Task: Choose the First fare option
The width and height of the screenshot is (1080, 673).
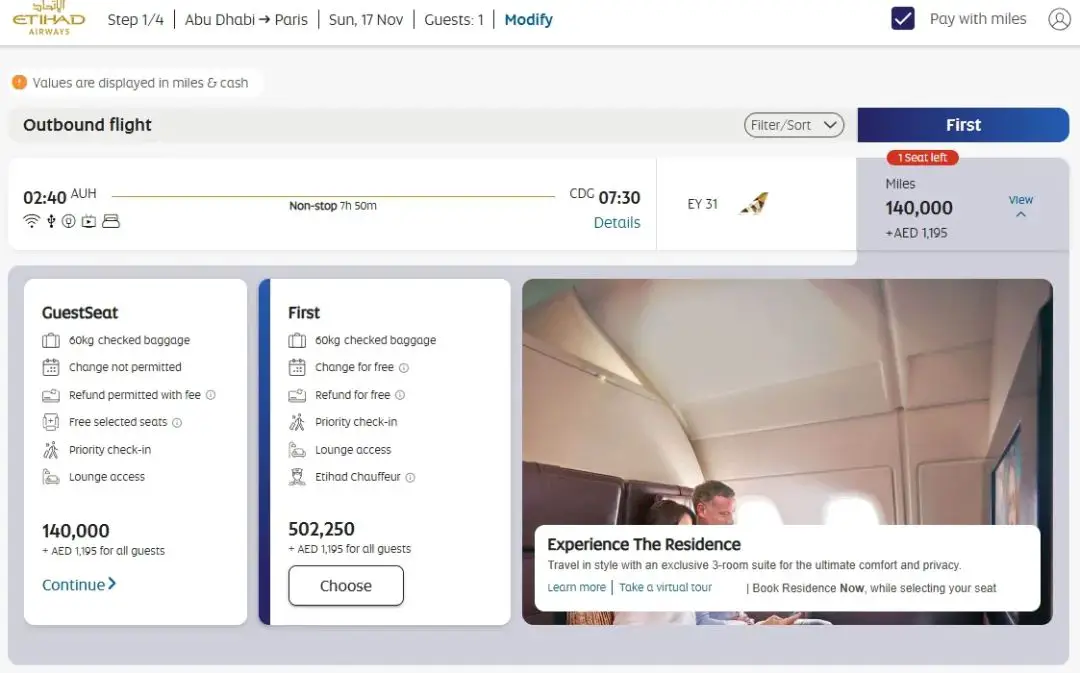Action: 346,586
